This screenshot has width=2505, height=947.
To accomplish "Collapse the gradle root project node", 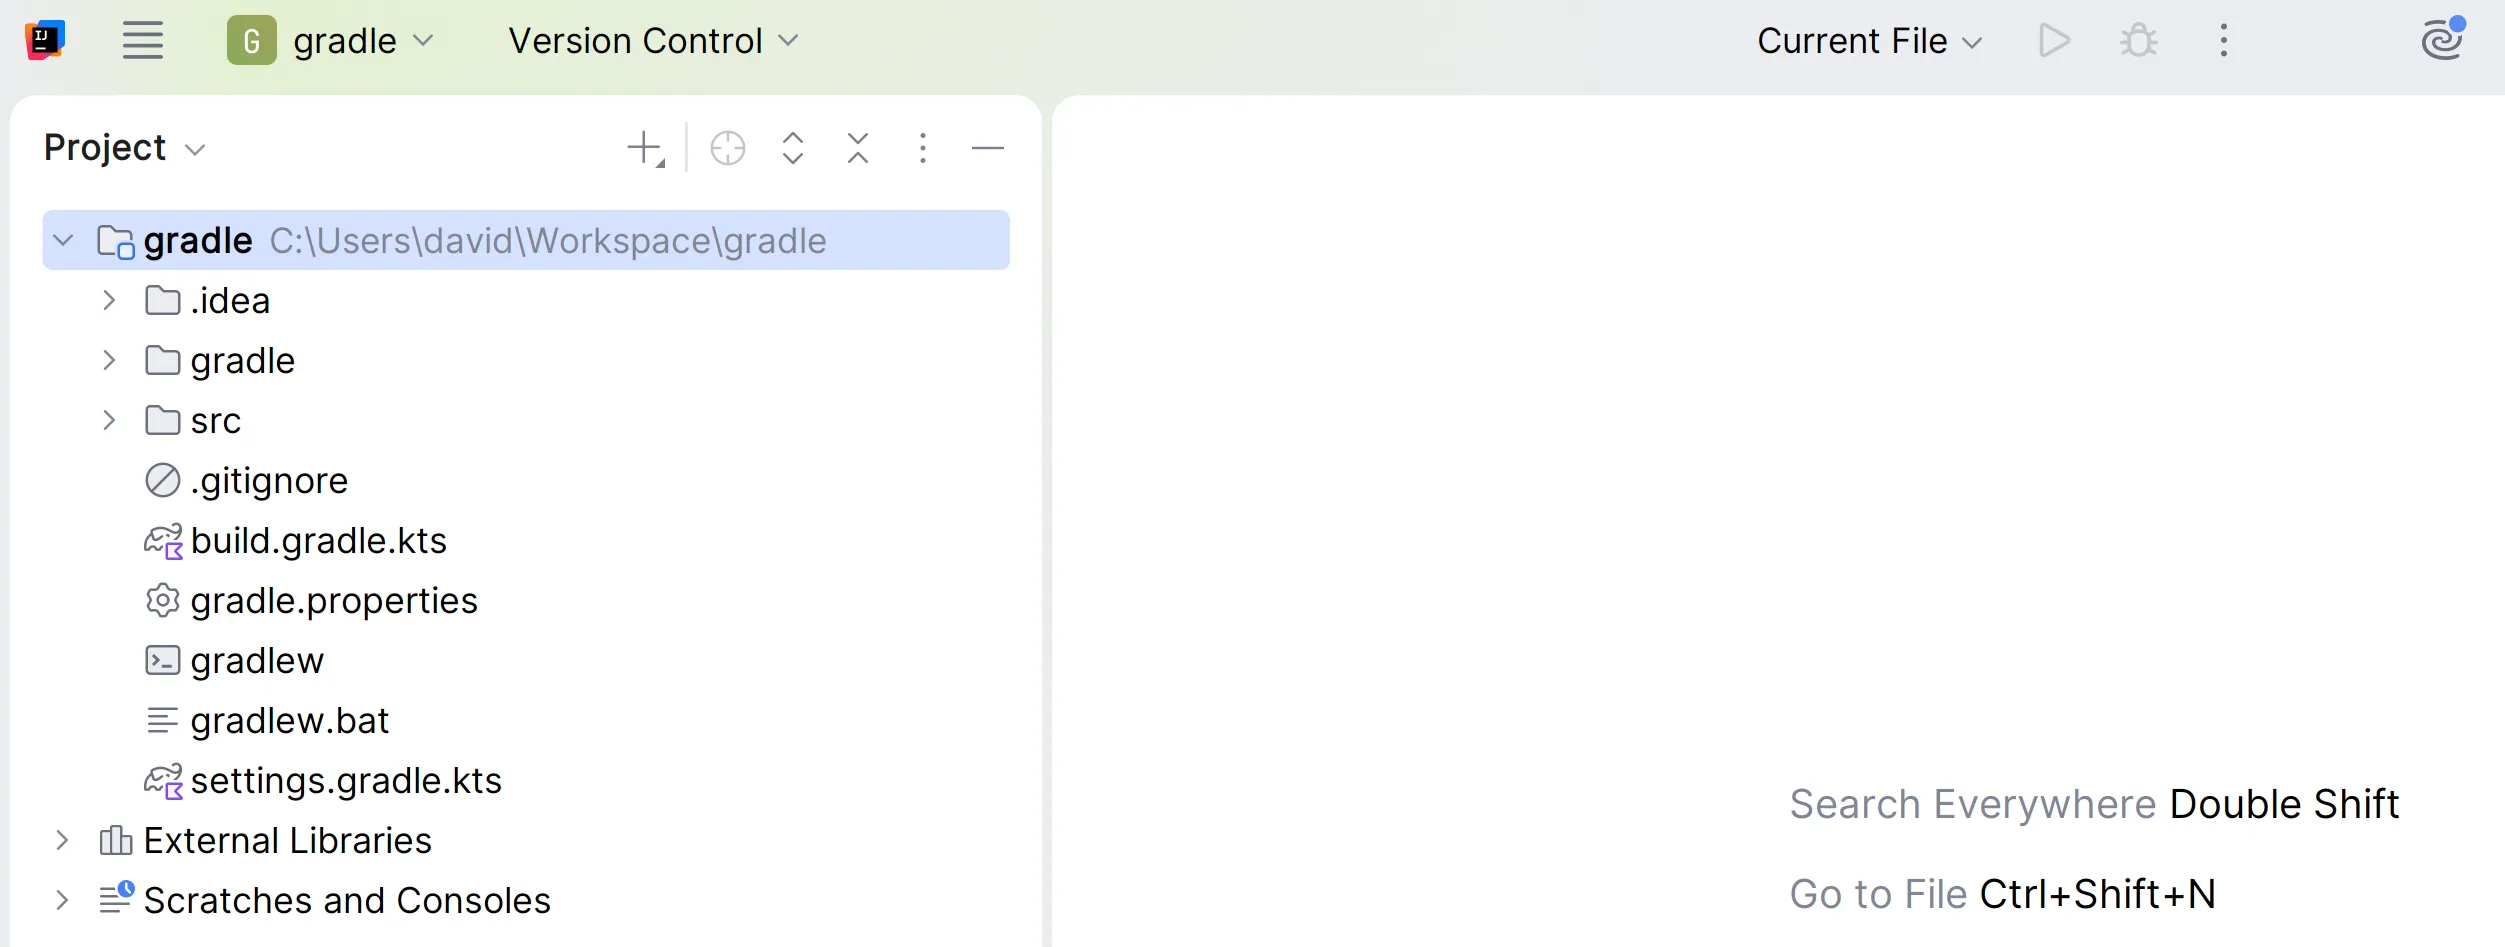I will (x=63, y=241).
